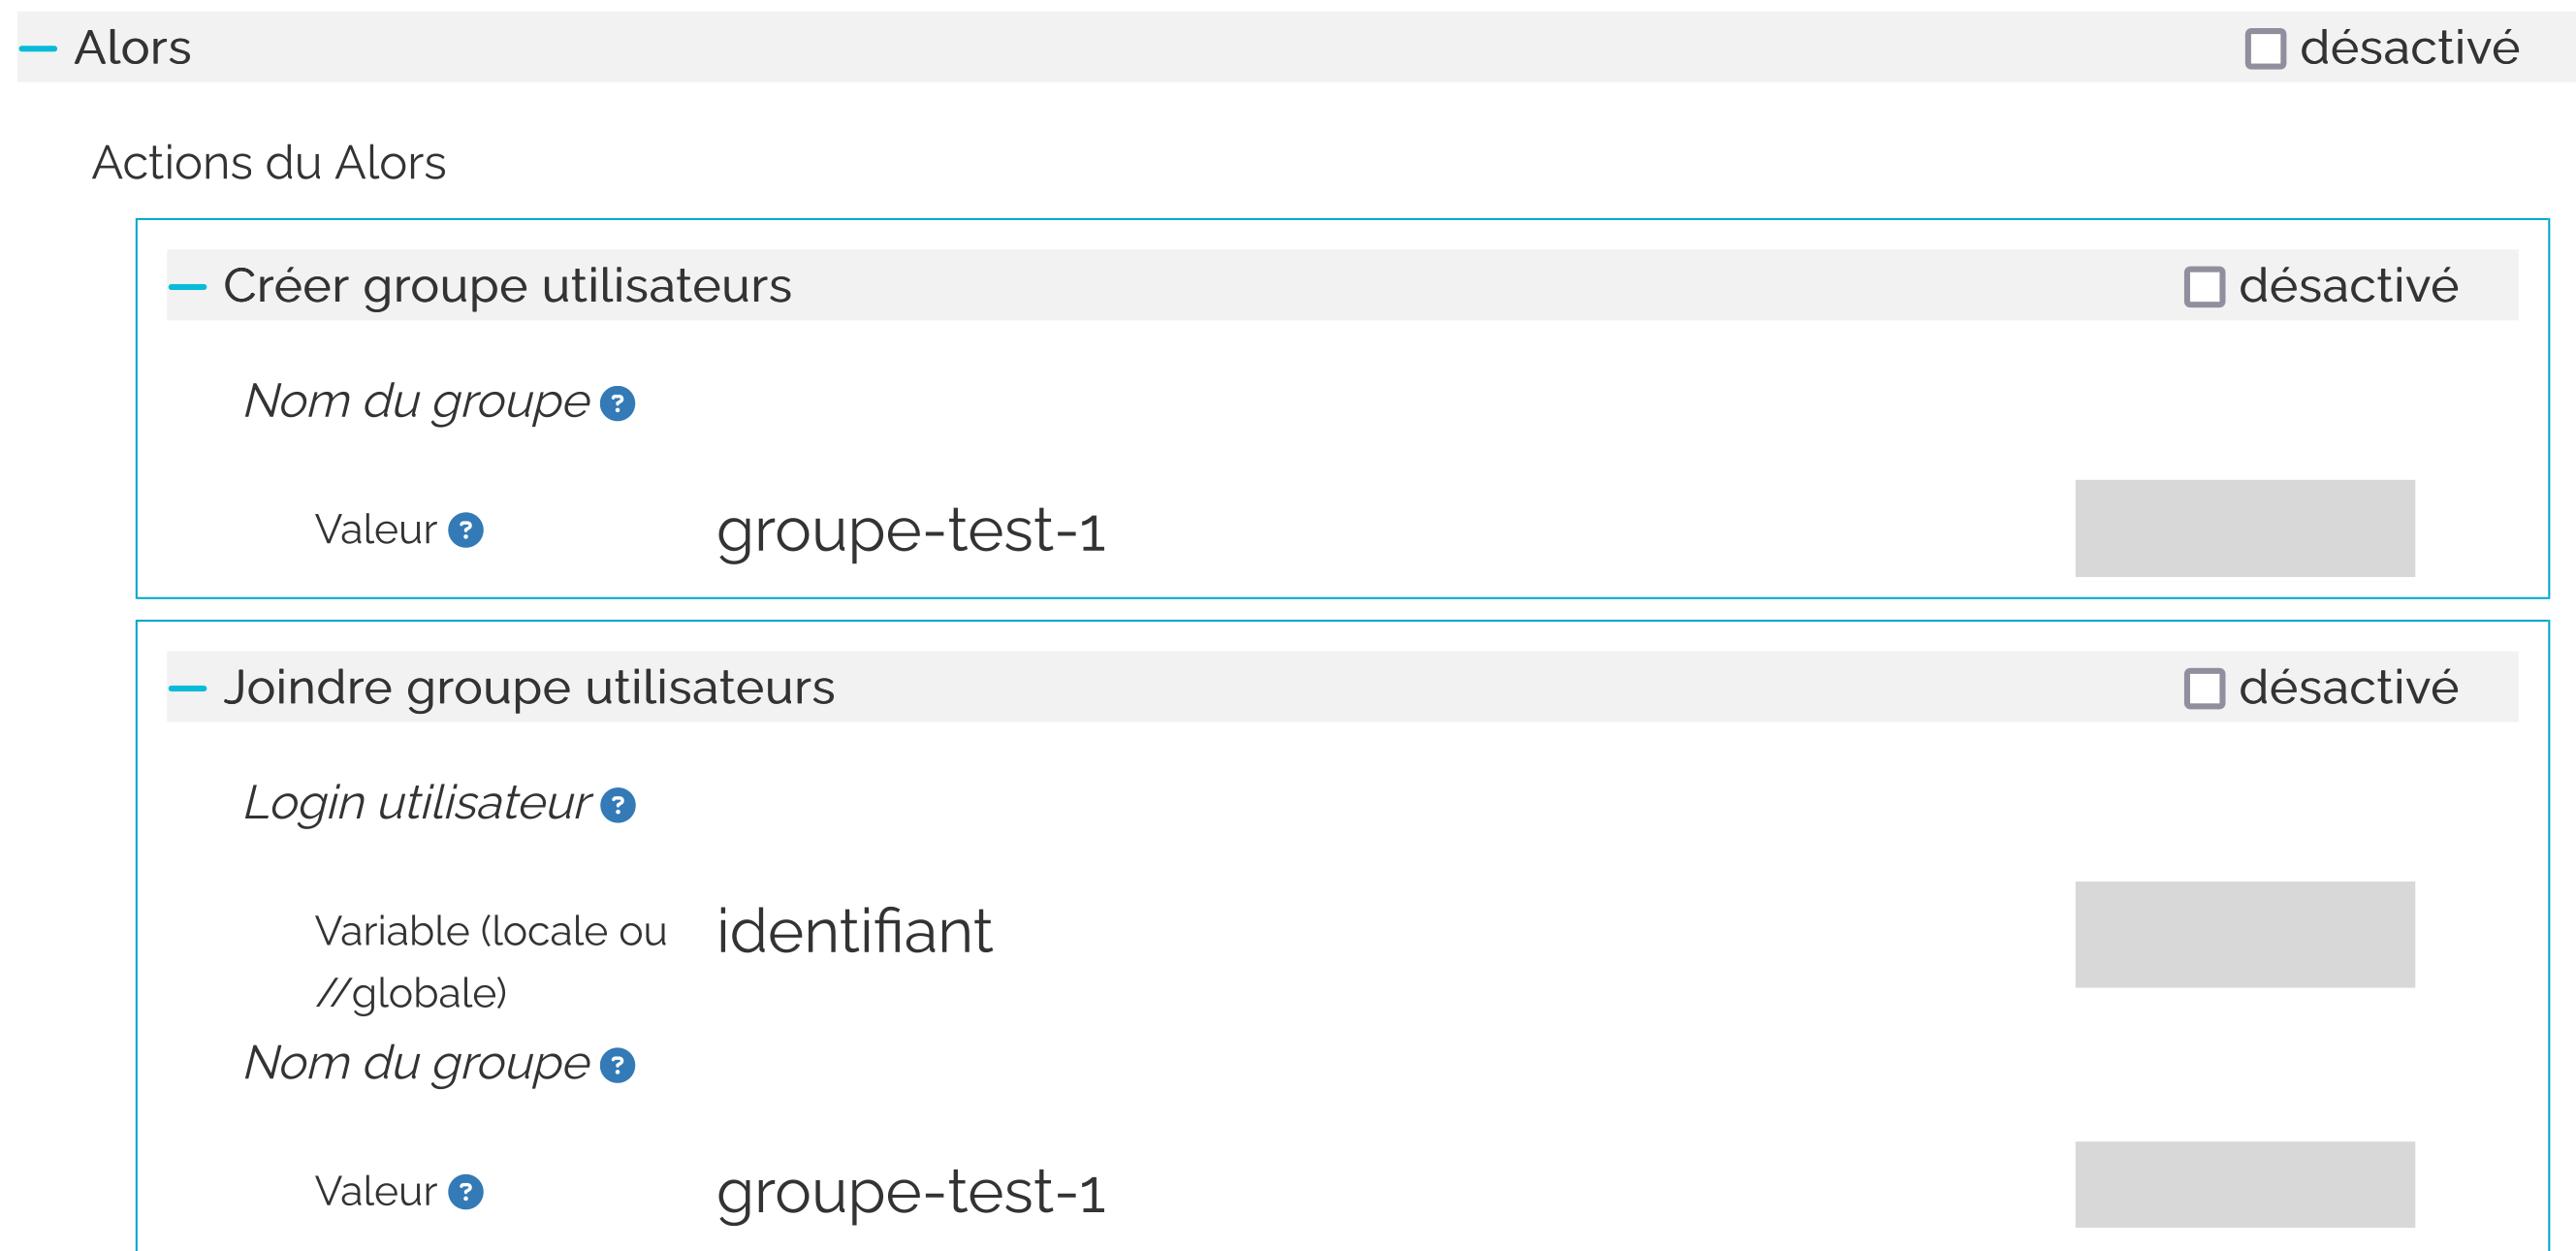This screenshot has height=1251, width=2576.
Task: Show help for Login utilisateur
Action: pyautogui.click(x=617, y=806)
